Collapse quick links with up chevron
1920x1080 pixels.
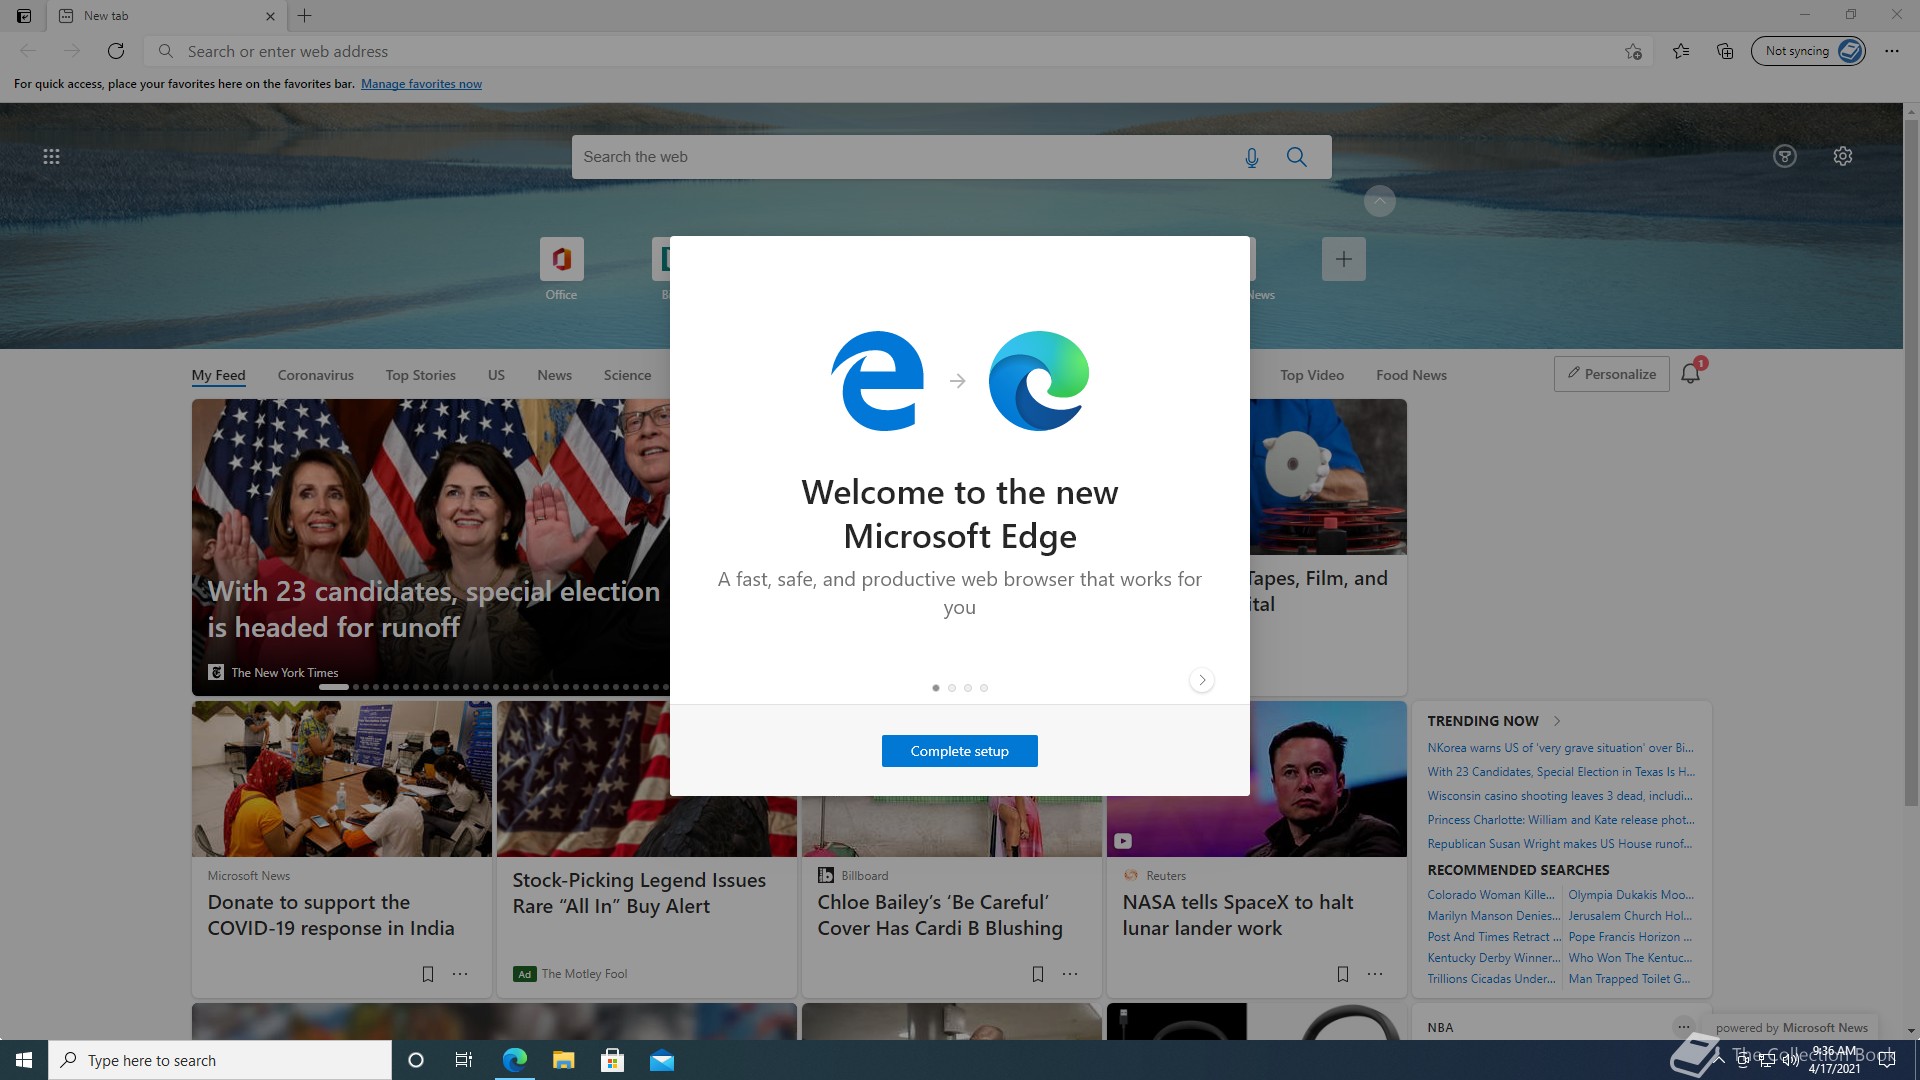pos(1379,202)
